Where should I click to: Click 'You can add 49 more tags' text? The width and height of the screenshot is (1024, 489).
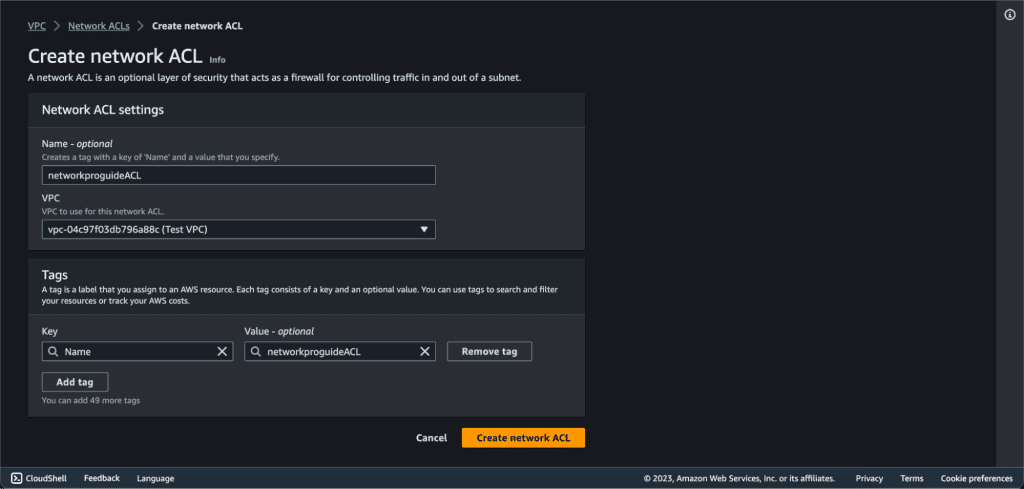pyautogui.click(x=91, y=400)
